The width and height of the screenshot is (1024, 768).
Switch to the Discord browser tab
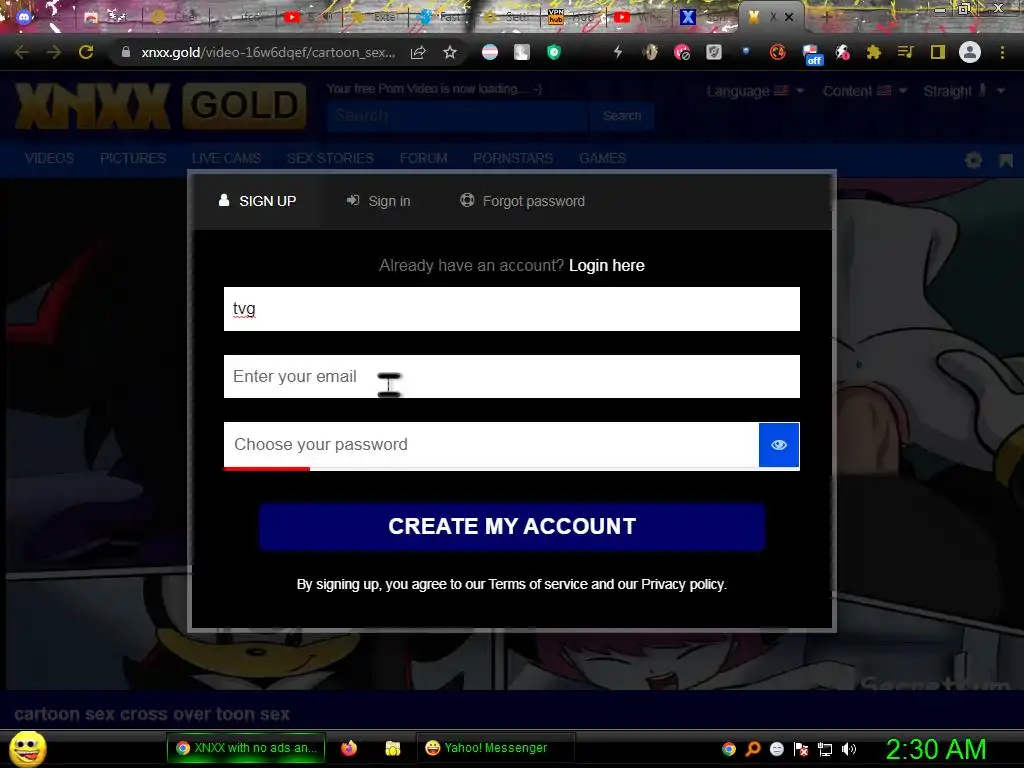(x=24, y=18)
